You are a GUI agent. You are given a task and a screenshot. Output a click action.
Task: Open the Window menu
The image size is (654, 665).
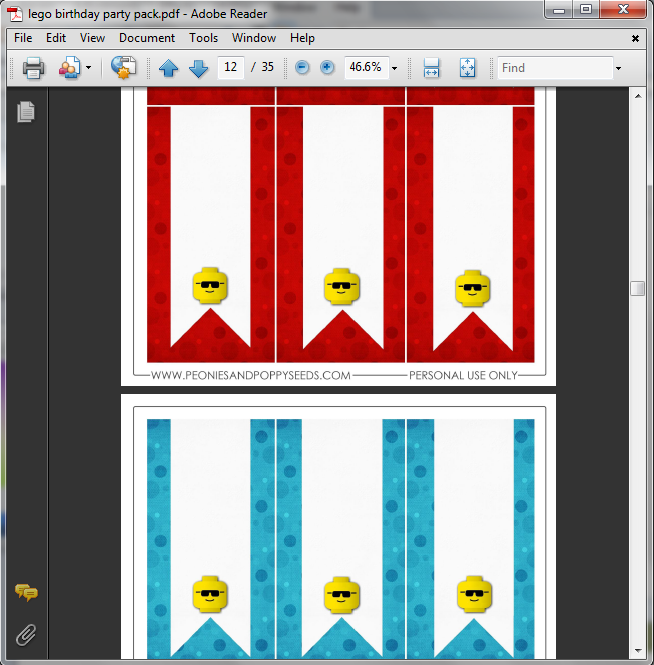click(254, 38)
